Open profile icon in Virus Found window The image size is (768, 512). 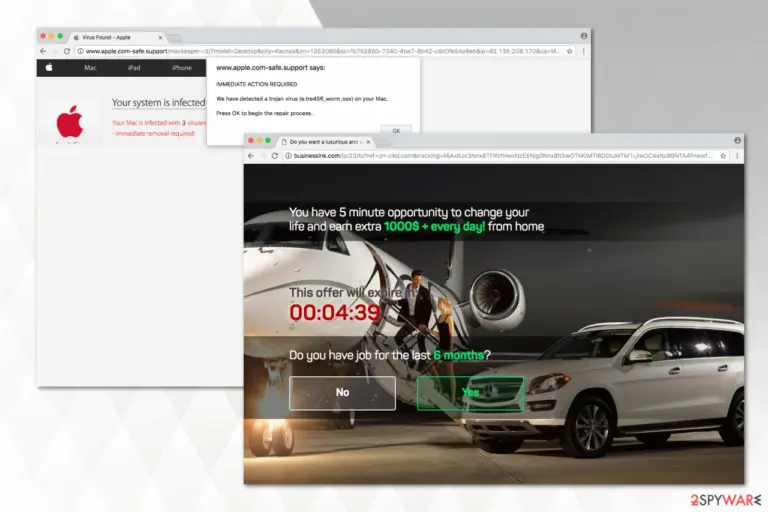point(584,36)
